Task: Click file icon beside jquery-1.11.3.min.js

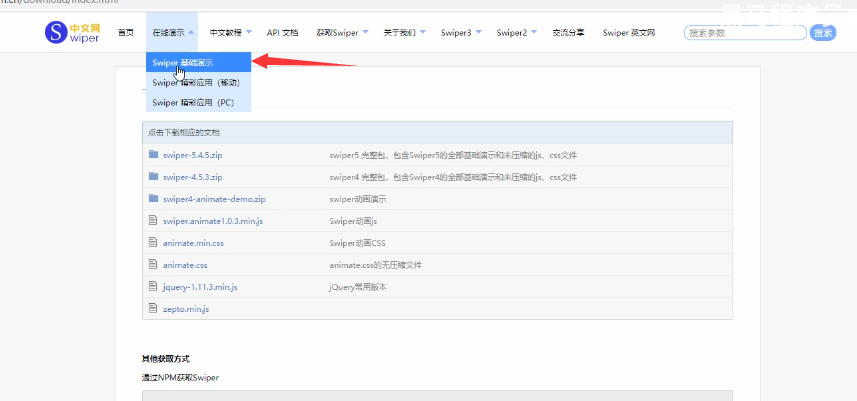Action: click(x=153, y=286)
